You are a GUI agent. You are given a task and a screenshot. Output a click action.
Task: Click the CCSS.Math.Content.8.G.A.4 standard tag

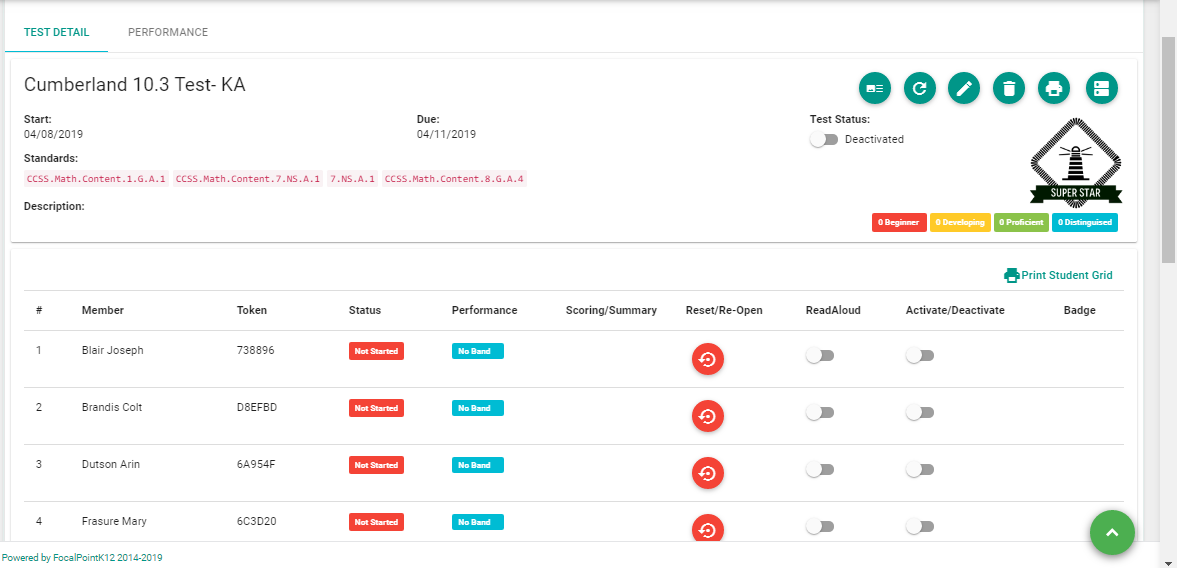454,179
